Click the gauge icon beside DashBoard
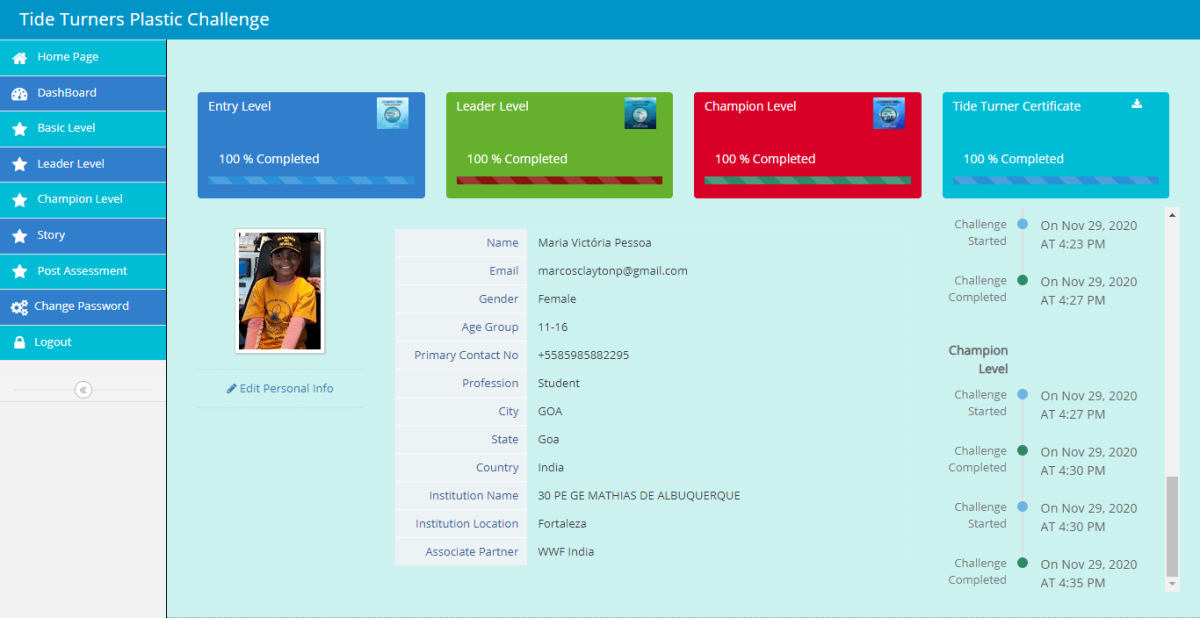The height and width of the screenshot is (618, 1200). tap(19, 94)
